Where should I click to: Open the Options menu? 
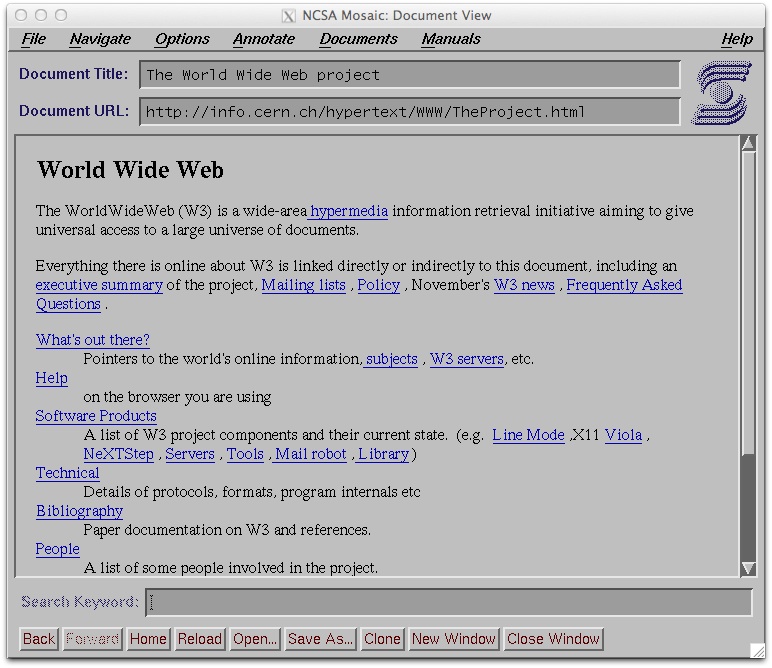pos(182,39)
